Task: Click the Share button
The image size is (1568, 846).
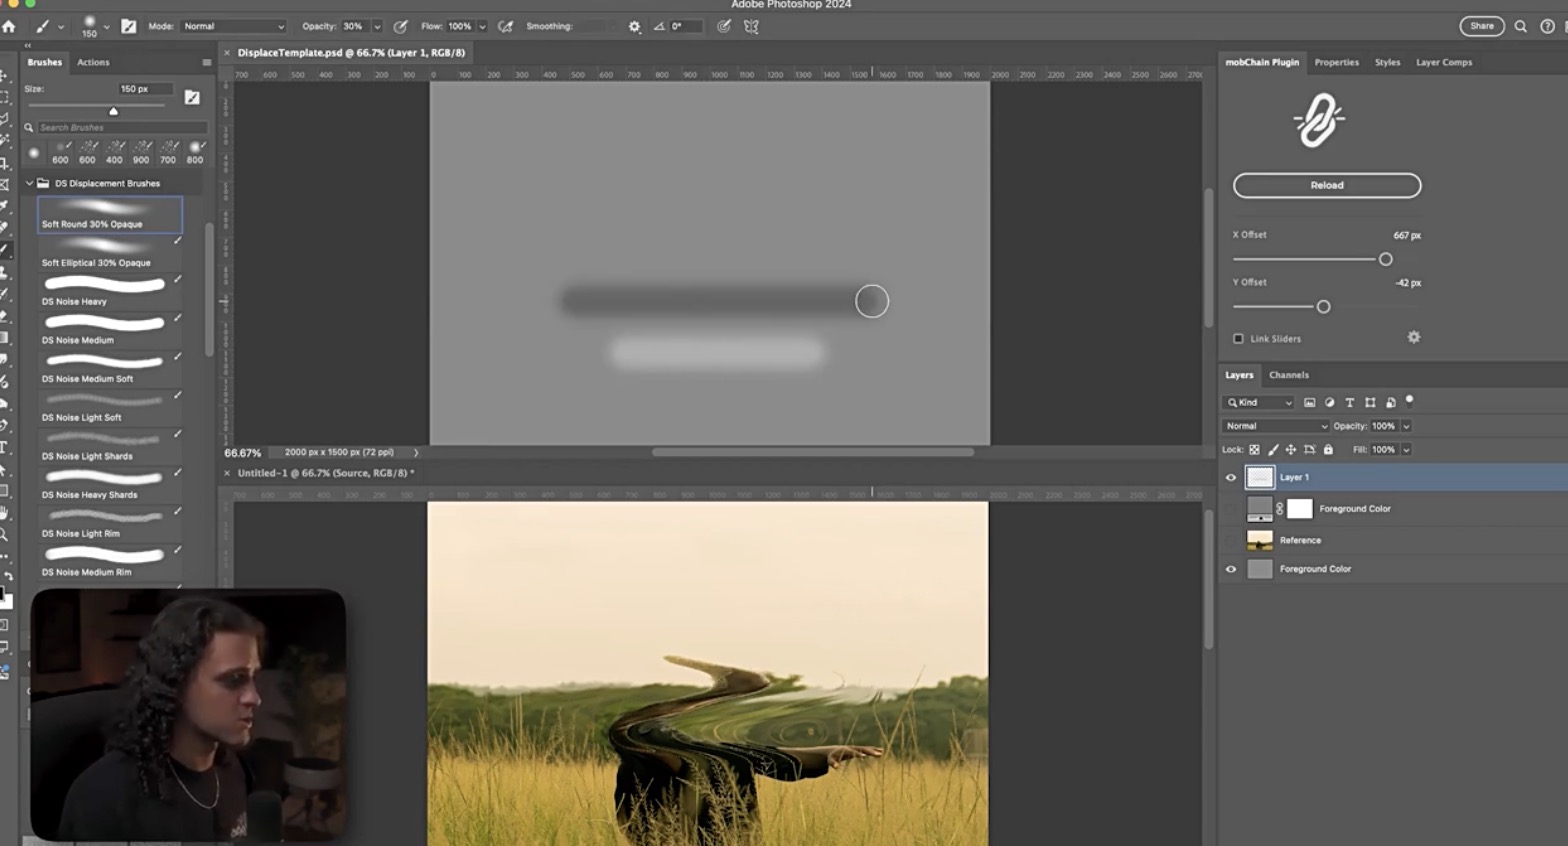Action: 1481,27
